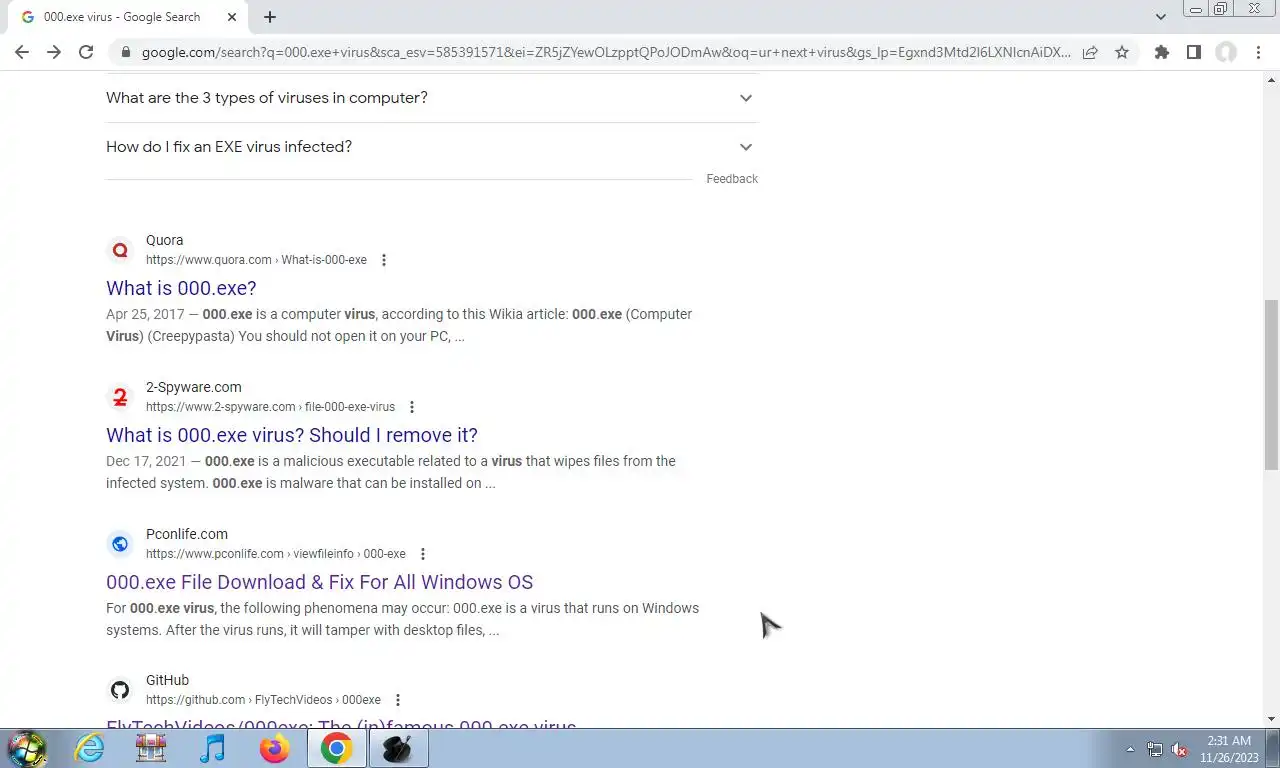This screenshot has width=1280, height=768.
Task: Click the 'Pconlife.com' site name text
Action: 187,534
